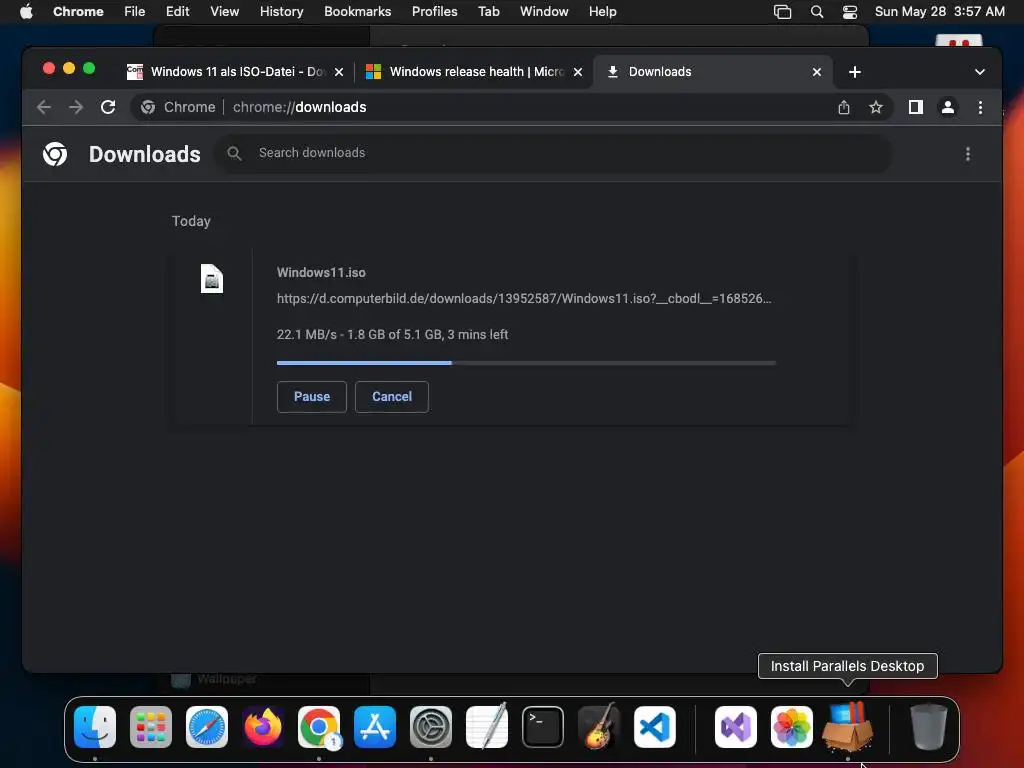Open the computerbild.de download URL link
Viewport: 1024px width, 768px height.
(524, 298)
